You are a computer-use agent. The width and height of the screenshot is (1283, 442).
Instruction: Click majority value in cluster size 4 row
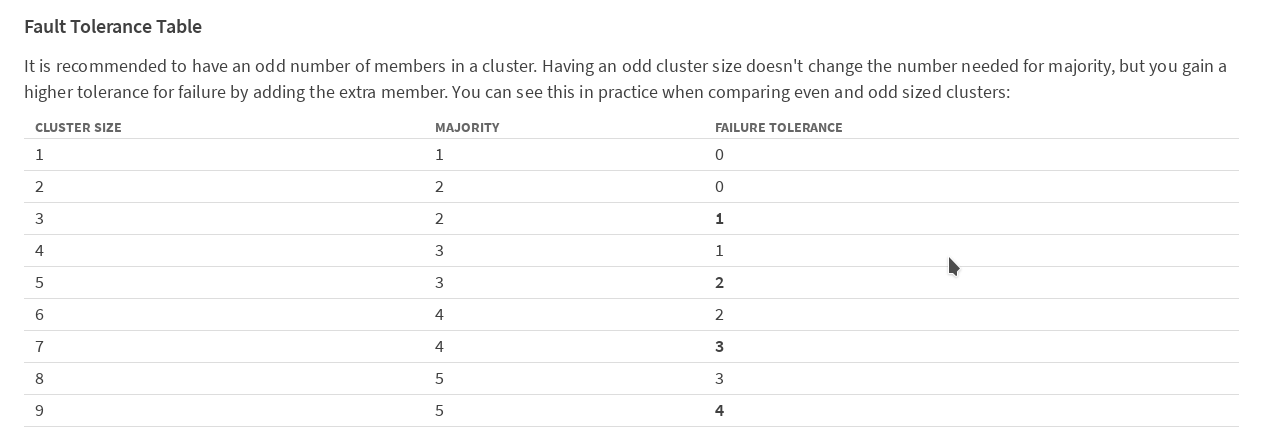coord(439,251)
